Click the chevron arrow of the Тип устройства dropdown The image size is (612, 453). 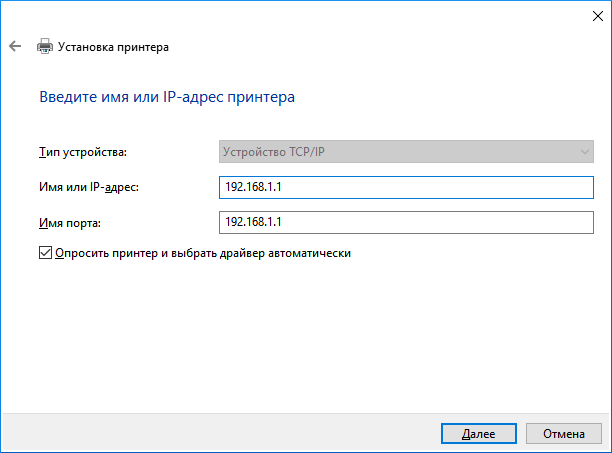584,152
